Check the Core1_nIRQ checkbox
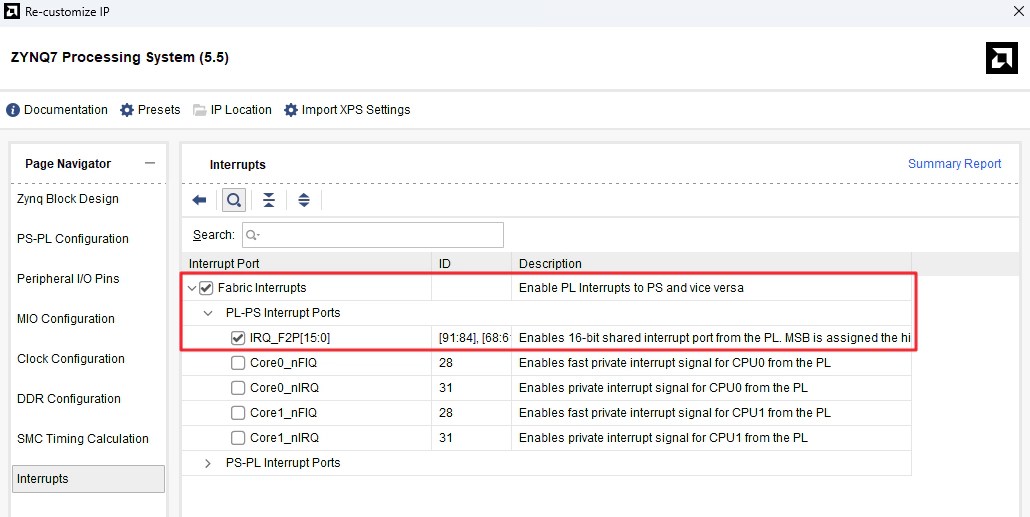Screen dimensions: 1030x517 pos(238,438)
